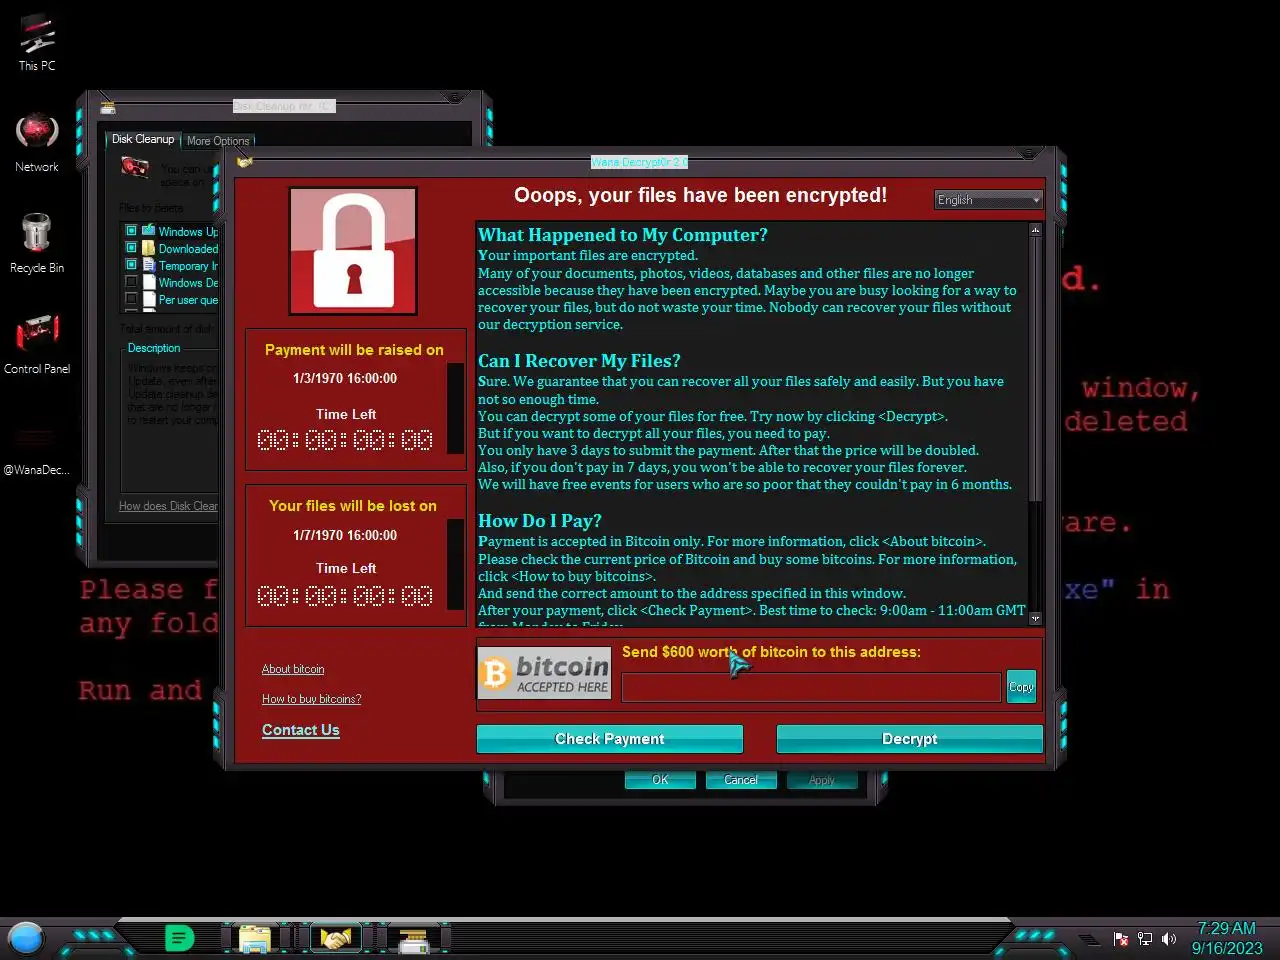Image resolution: width=1280 pixels, height=960 pixels.
Task: Open the About bitcoin link
Action: coord(293,669)
